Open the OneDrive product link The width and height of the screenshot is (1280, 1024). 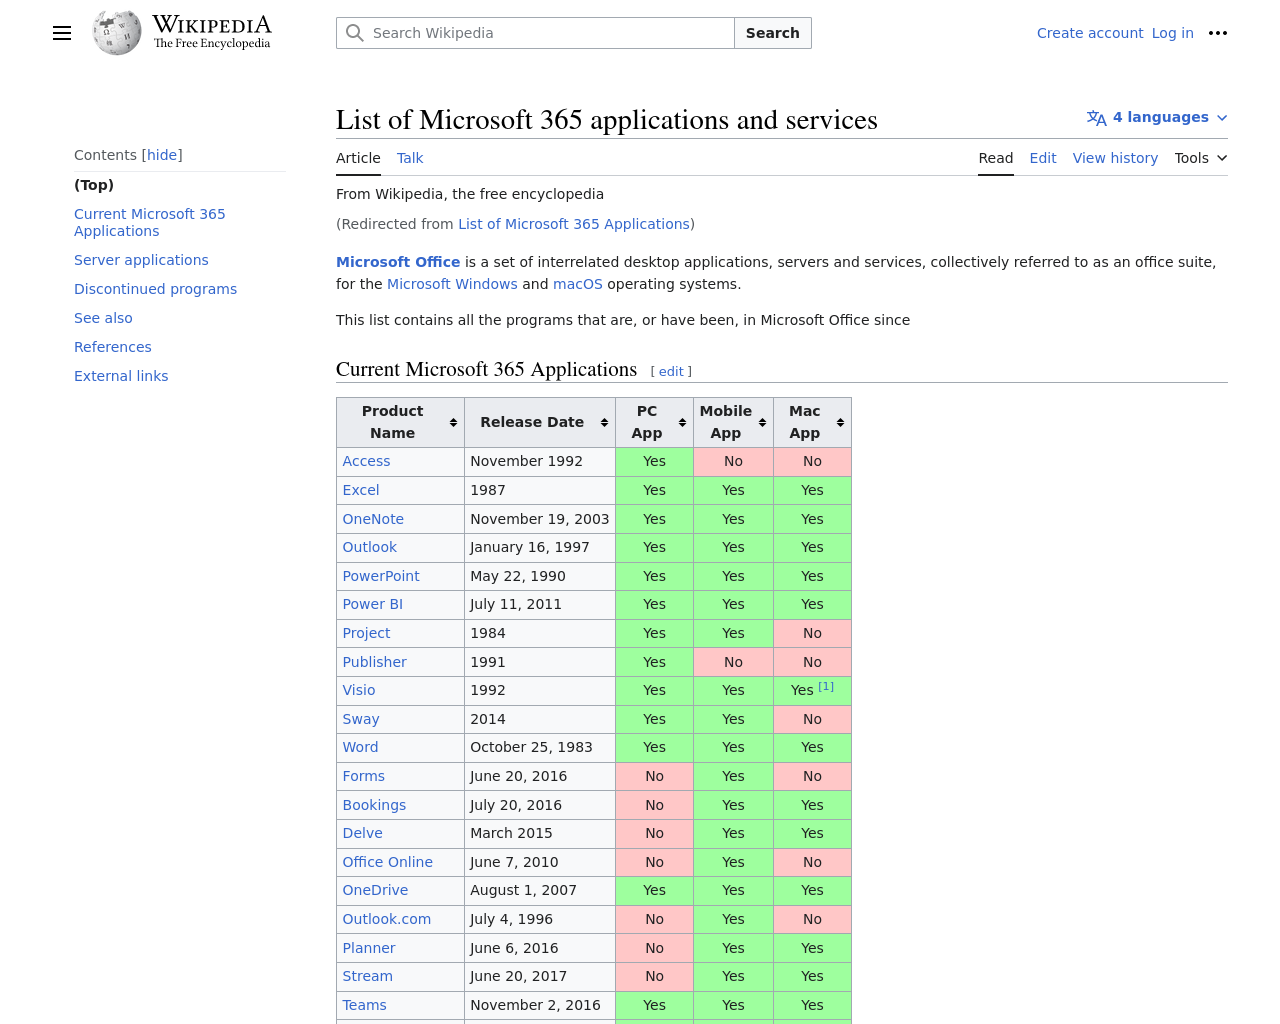coord(375,890)
